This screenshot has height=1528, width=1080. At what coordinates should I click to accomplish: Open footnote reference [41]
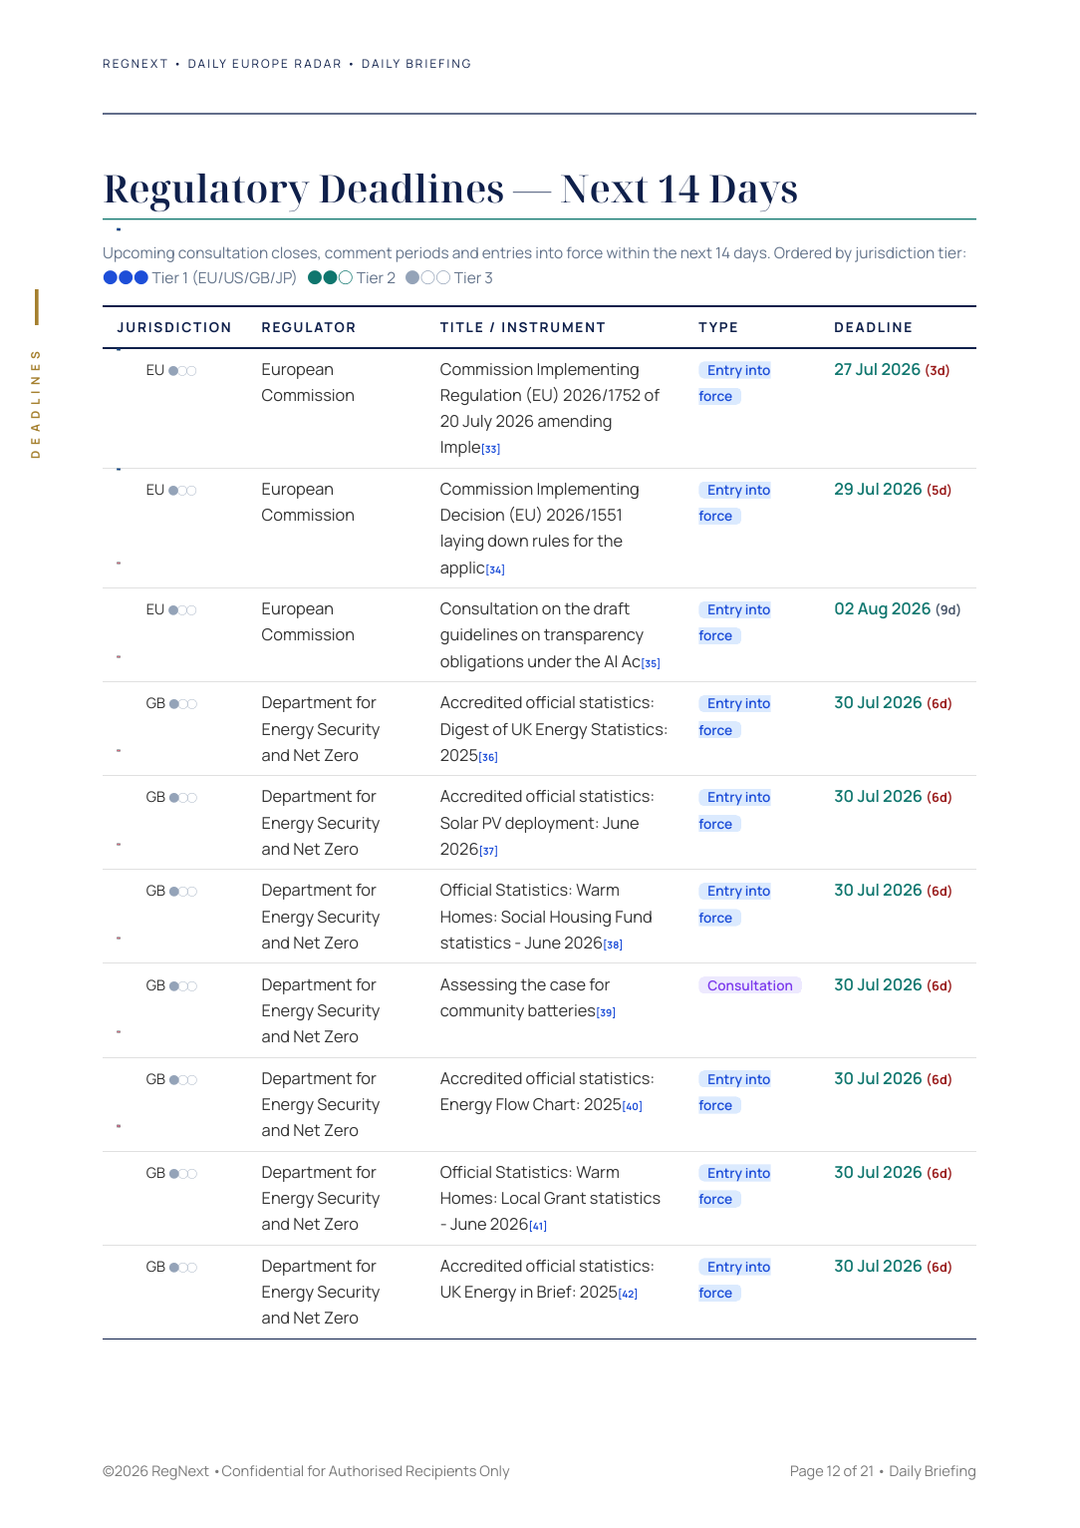[x=538, y=1226]
